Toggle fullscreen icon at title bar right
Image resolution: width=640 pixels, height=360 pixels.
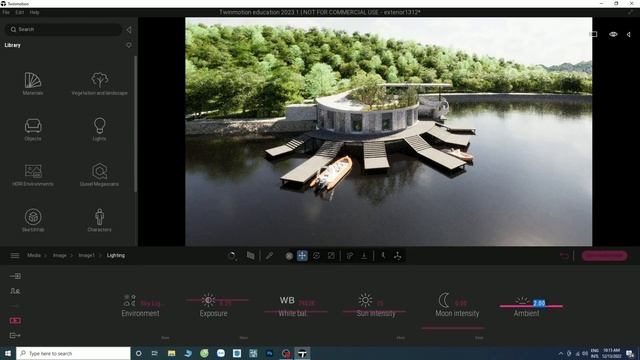pos(631,12)
